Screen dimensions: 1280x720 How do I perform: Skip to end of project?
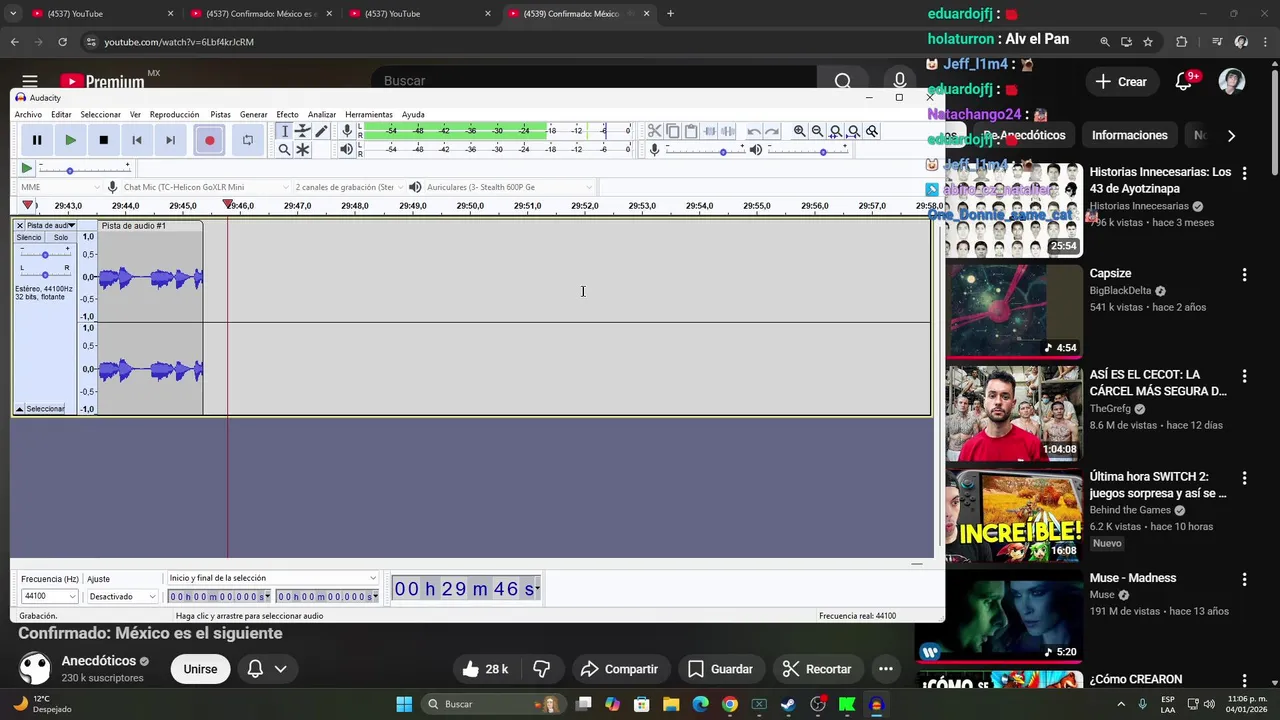pyautogui.click(x=170, y=140)
